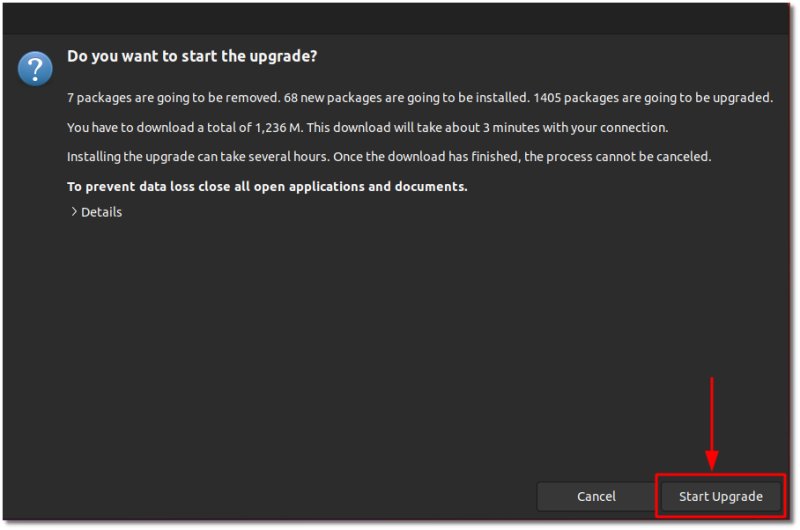Click the "1405 packages" upgraded sentence
This screenshot has height=530, width=800.
653,97
